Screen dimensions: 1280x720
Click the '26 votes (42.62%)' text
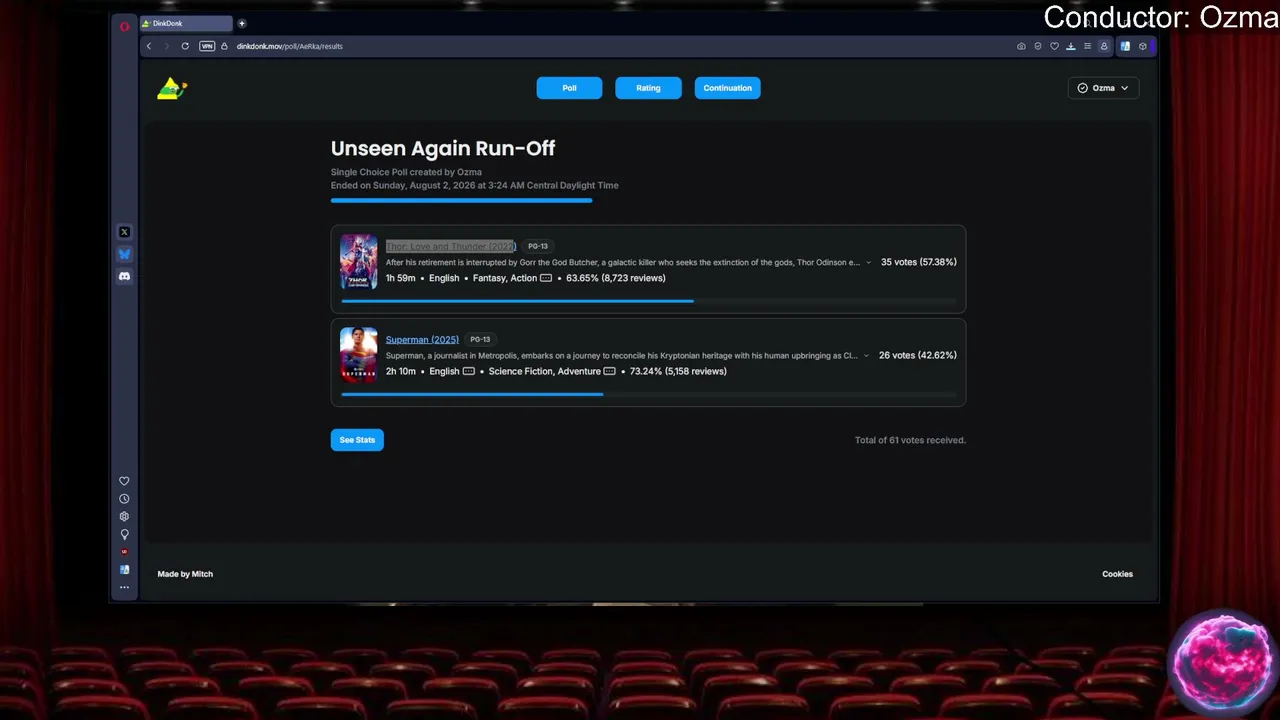(x=917, y=355)
